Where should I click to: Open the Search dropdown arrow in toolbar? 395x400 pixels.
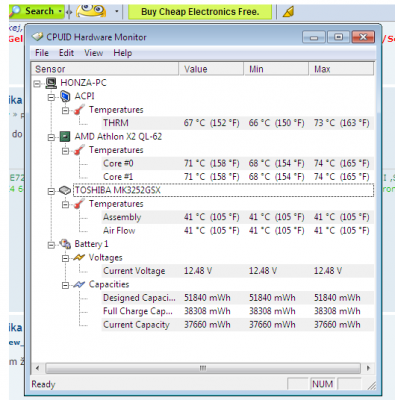pos(60,11)
